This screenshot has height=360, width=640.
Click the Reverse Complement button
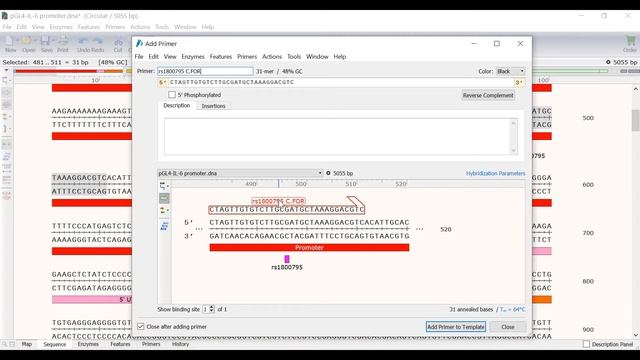pos(488,95)
